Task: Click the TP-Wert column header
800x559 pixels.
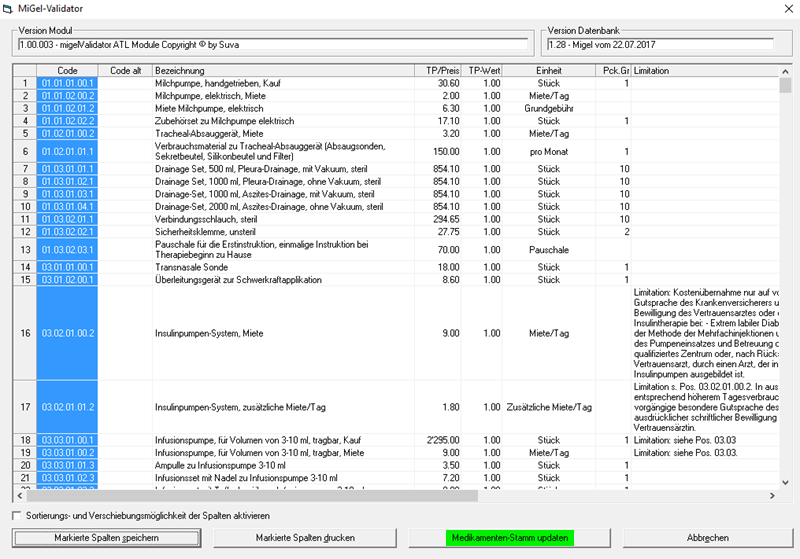Action: (x=482, y=70)
